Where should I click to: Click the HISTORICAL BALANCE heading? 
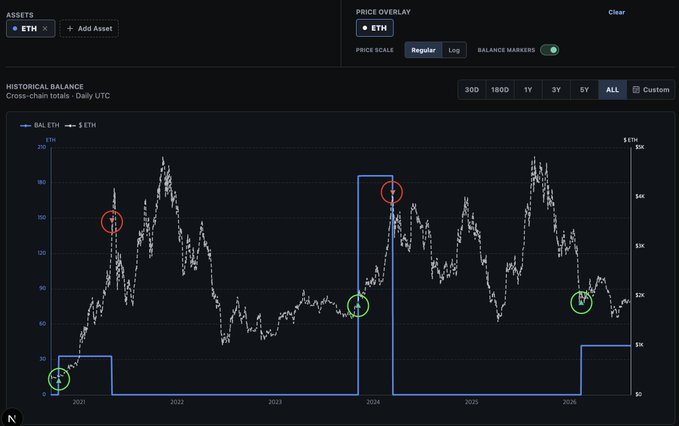pyautogui.click(x=45, y=87)
